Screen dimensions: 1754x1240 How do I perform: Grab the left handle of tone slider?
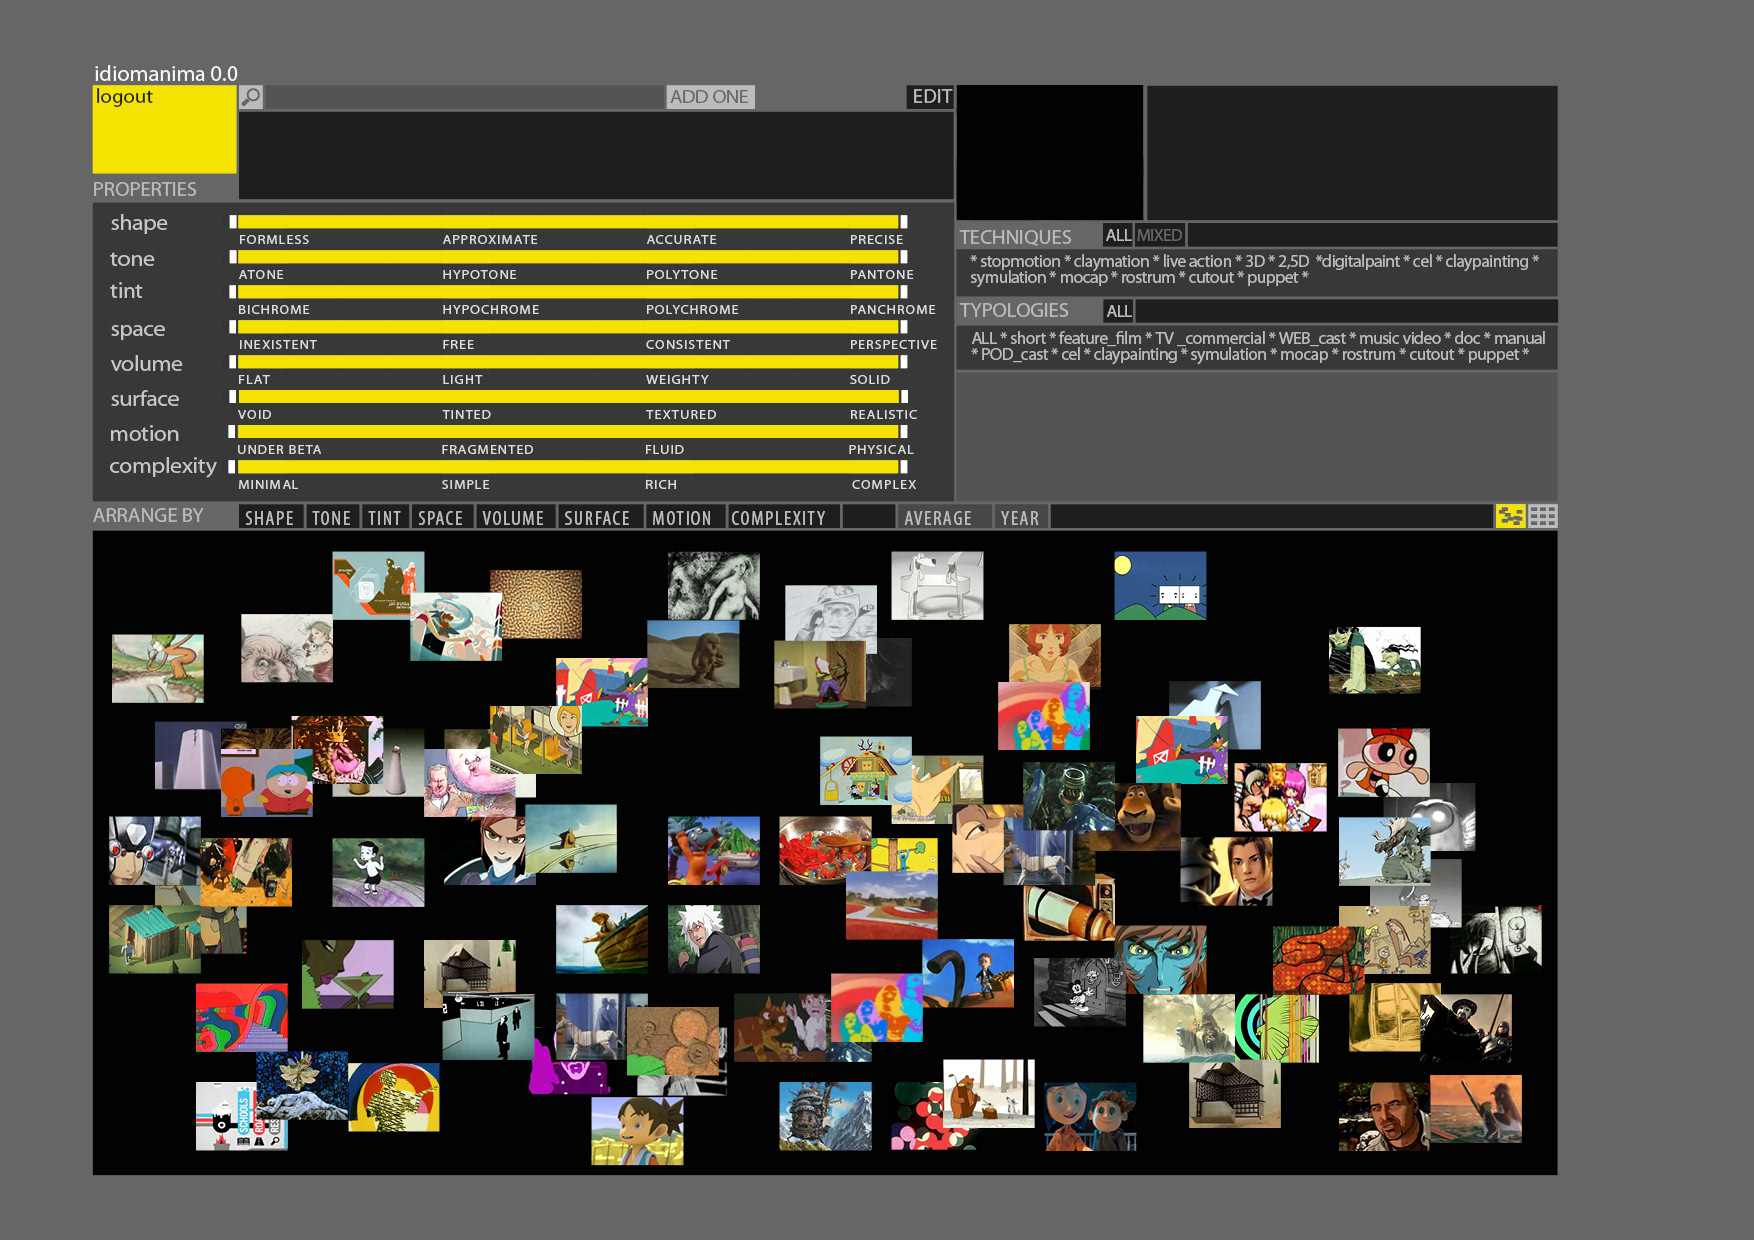[233, 257]
